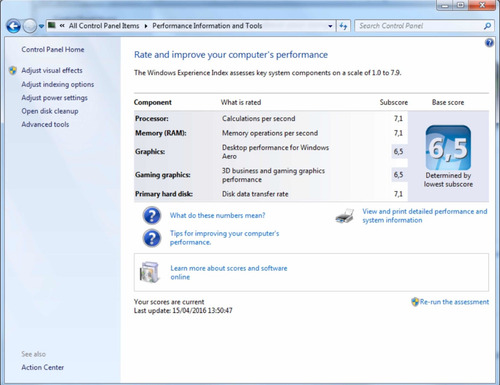Click the Back navigation arrow button

[x=13, y=26]
